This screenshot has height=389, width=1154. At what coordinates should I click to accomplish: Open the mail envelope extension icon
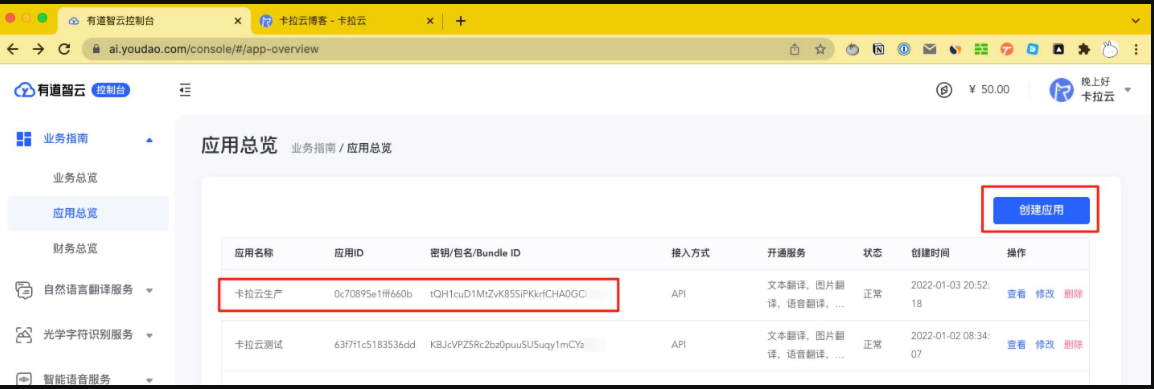[x=929, y=49]
